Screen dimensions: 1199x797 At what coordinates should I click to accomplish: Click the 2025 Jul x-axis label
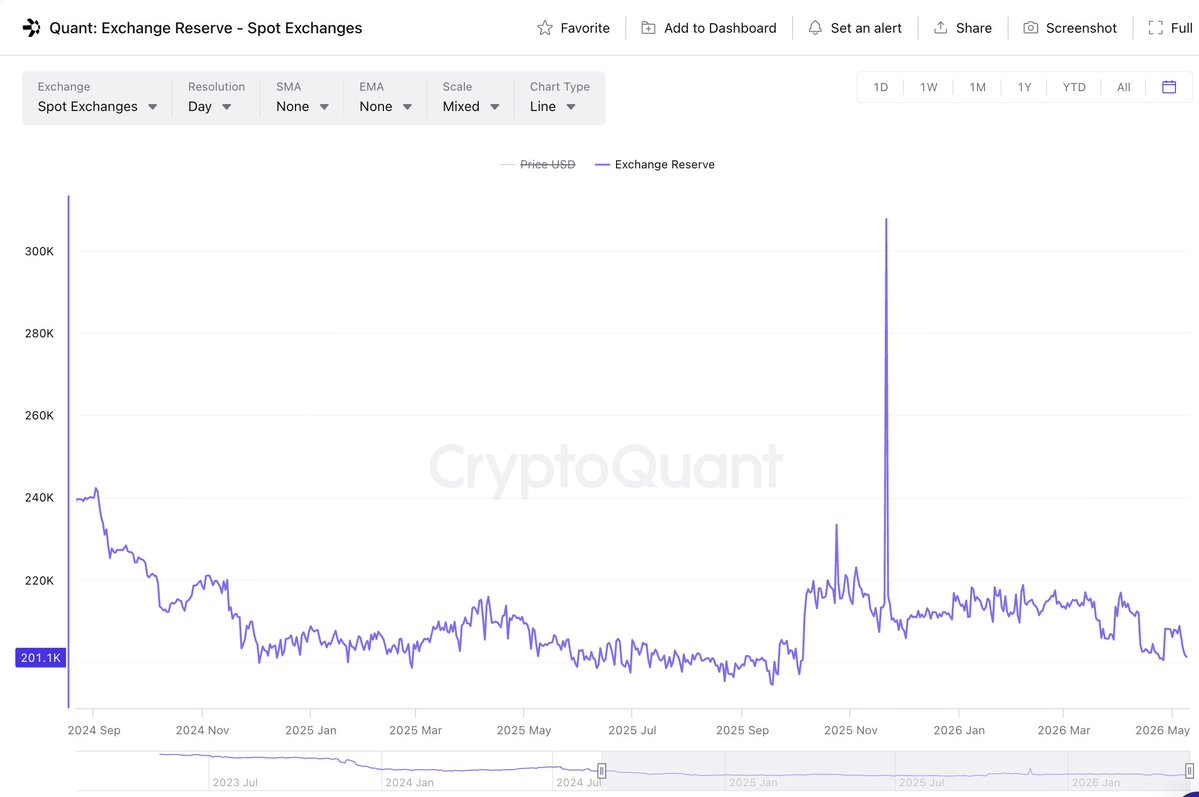click(632, 730)
